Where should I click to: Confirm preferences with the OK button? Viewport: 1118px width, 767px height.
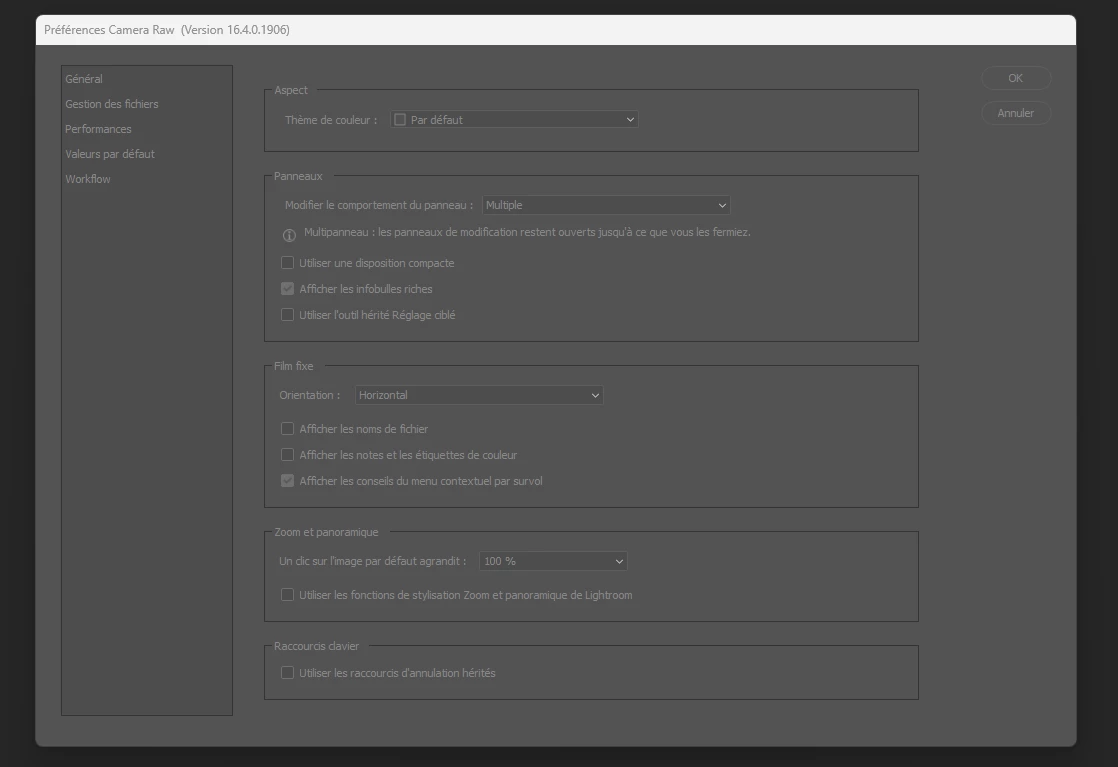tap(1015, 78)
